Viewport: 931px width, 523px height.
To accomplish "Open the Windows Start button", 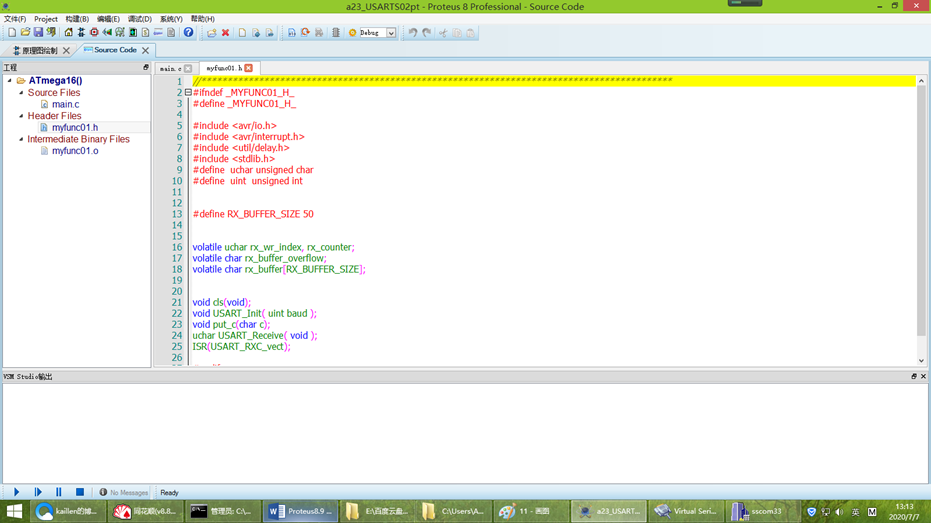I will (14, 511).
